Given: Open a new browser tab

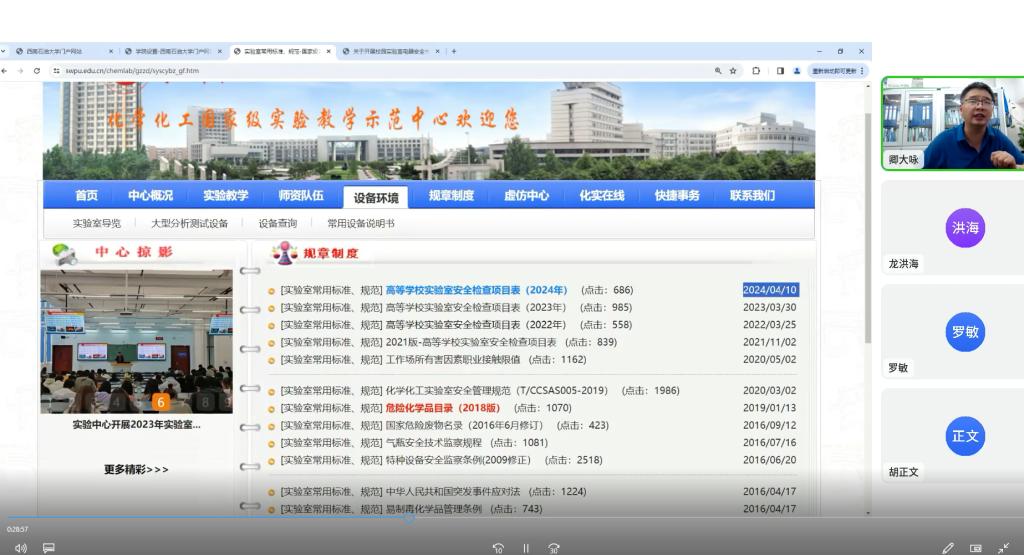Looking at the screenshot, I should pos(454,51).
